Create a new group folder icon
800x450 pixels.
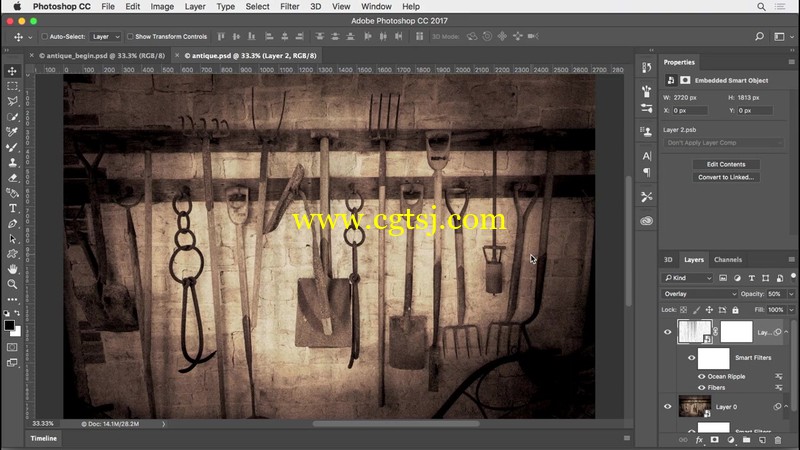(x=746, y=440)
